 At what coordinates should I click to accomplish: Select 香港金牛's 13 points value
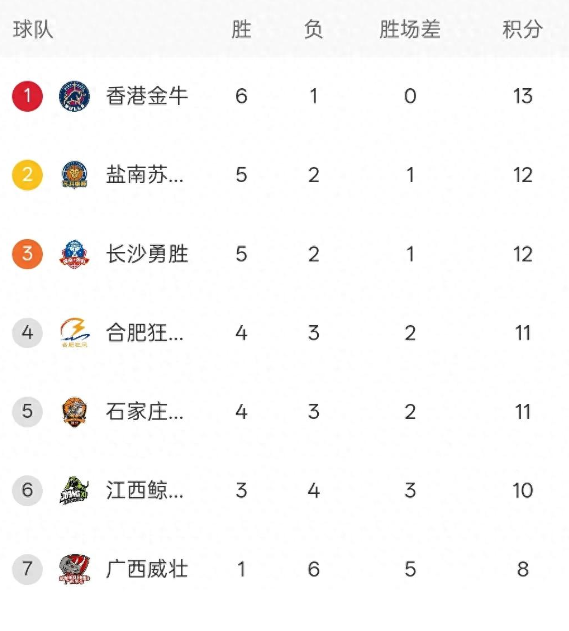523,96
